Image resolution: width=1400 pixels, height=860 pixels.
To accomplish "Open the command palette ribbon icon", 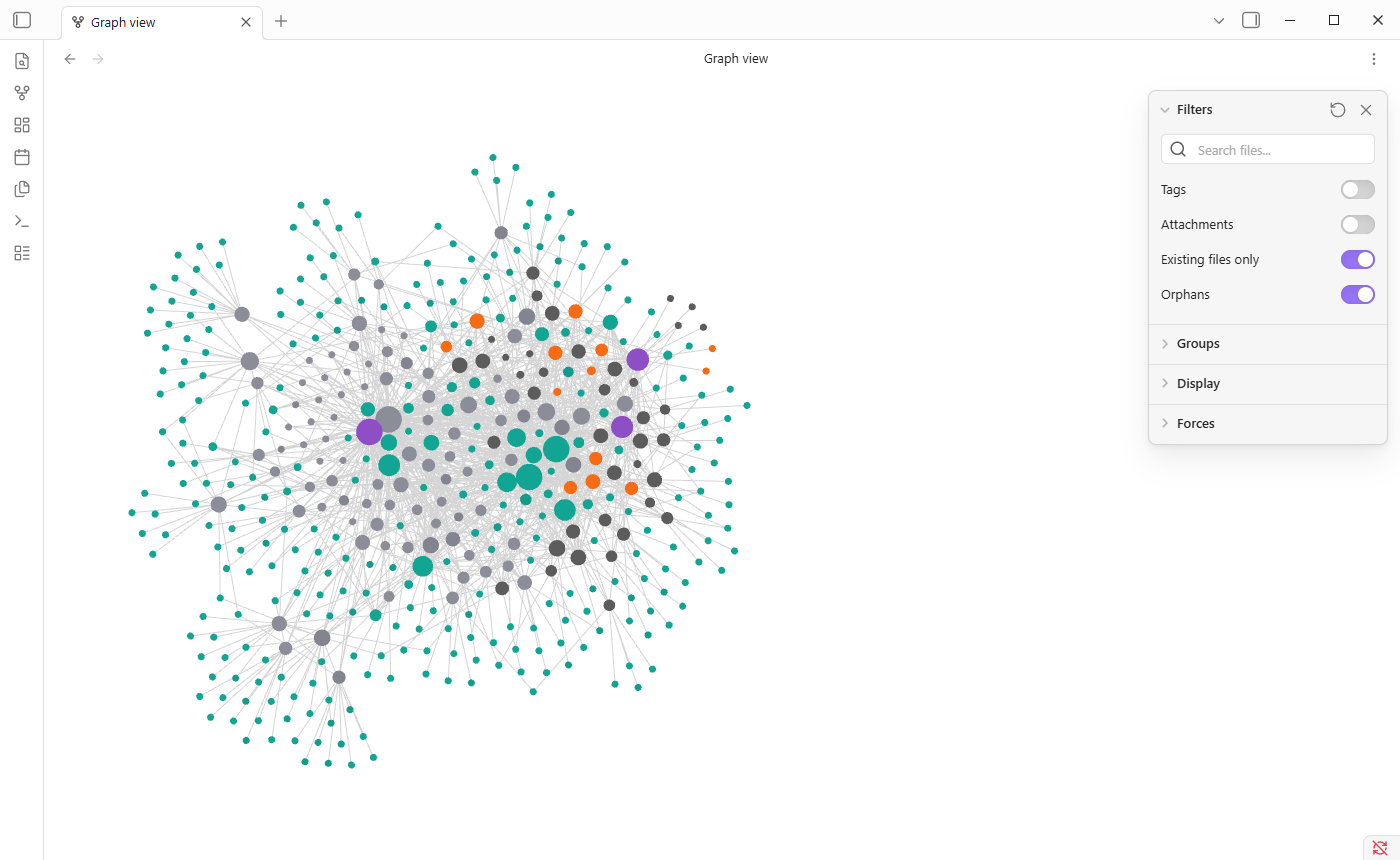I will 22,221.
